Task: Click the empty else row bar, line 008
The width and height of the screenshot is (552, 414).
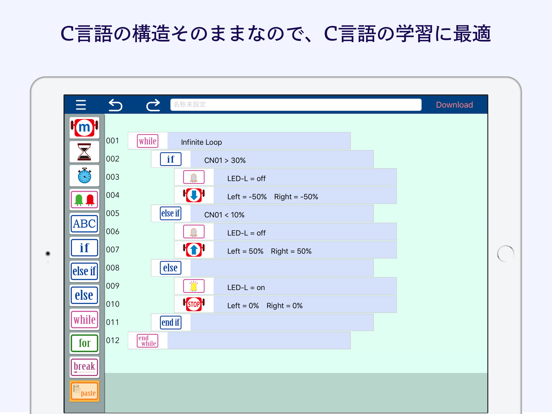Action: tap(282, 268)
